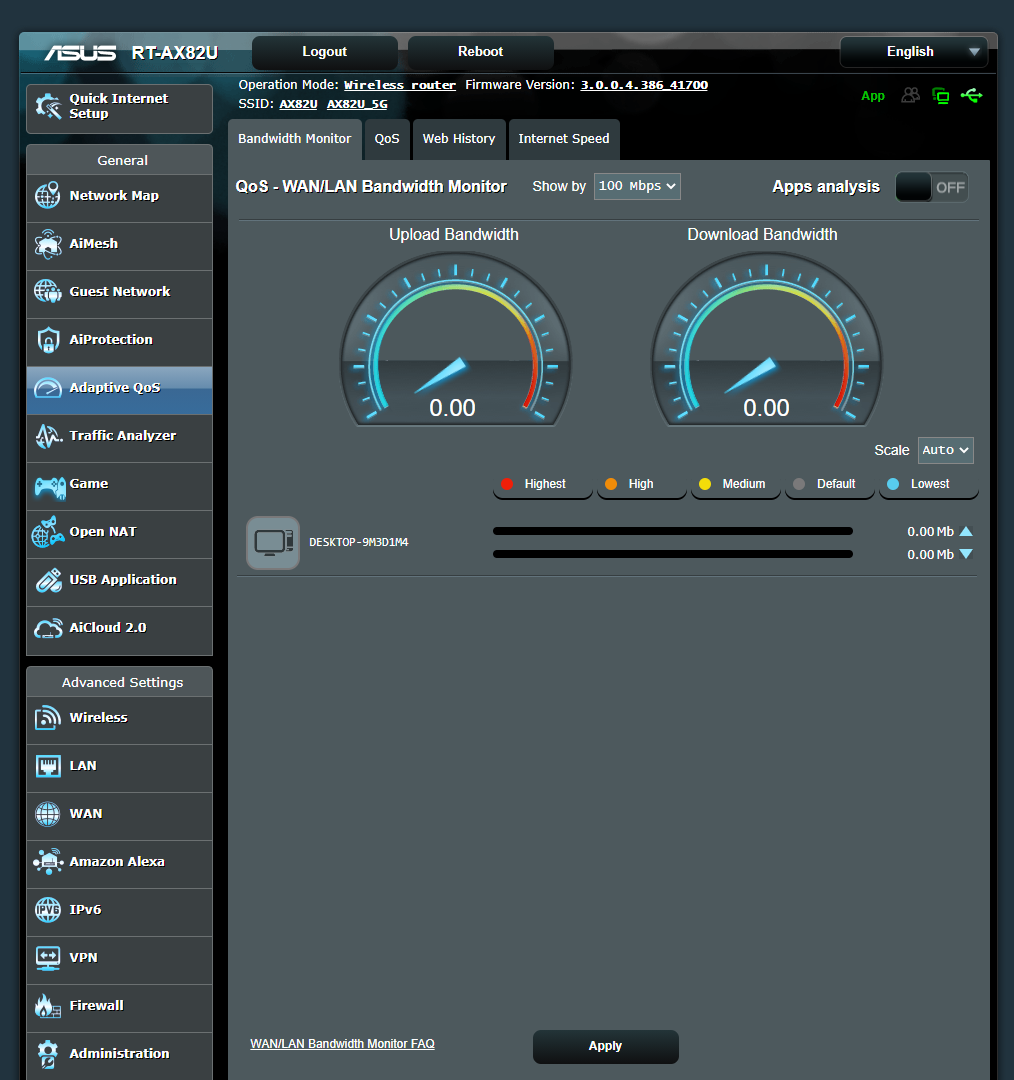Click the AX82U_5G SSID link
The height and width of the screenshot is (1080, 1014).
[357, 104]
